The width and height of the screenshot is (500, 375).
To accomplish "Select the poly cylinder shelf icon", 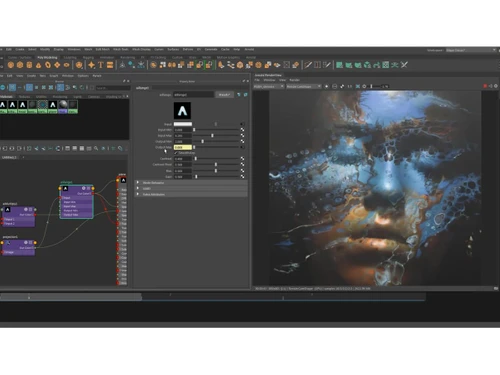I will coord(29,65).
